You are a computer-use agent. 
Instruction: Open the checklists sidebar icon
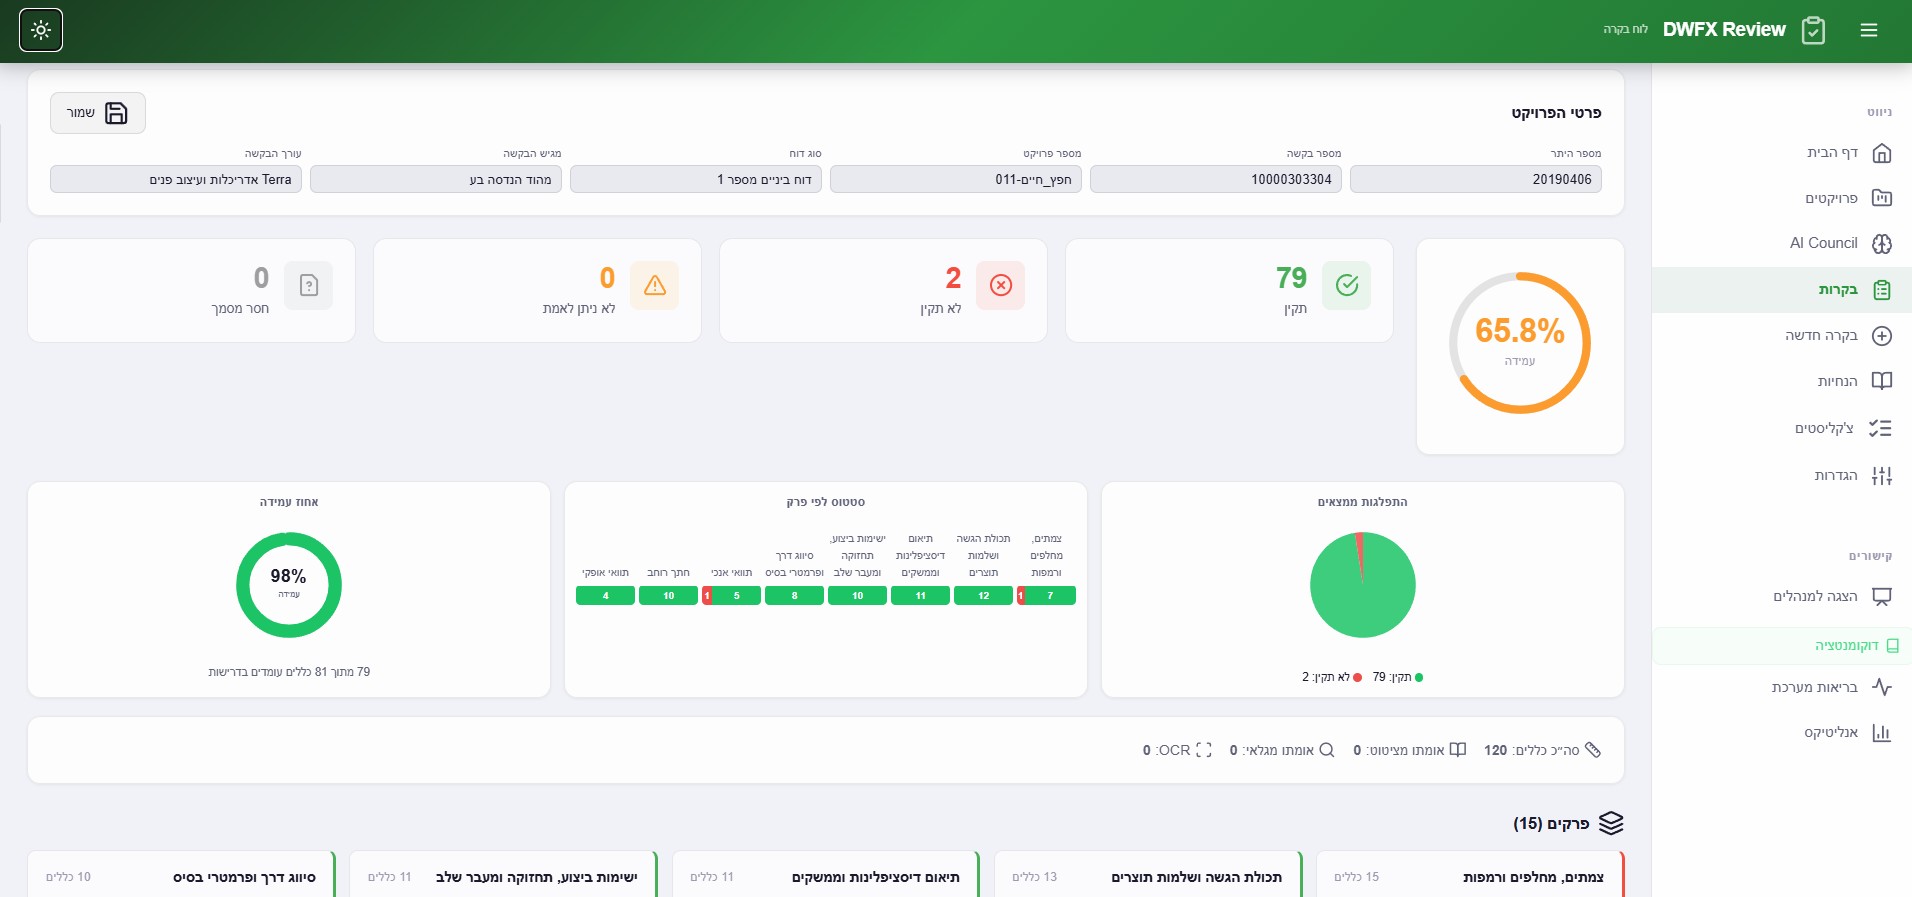coord(1880,428)
